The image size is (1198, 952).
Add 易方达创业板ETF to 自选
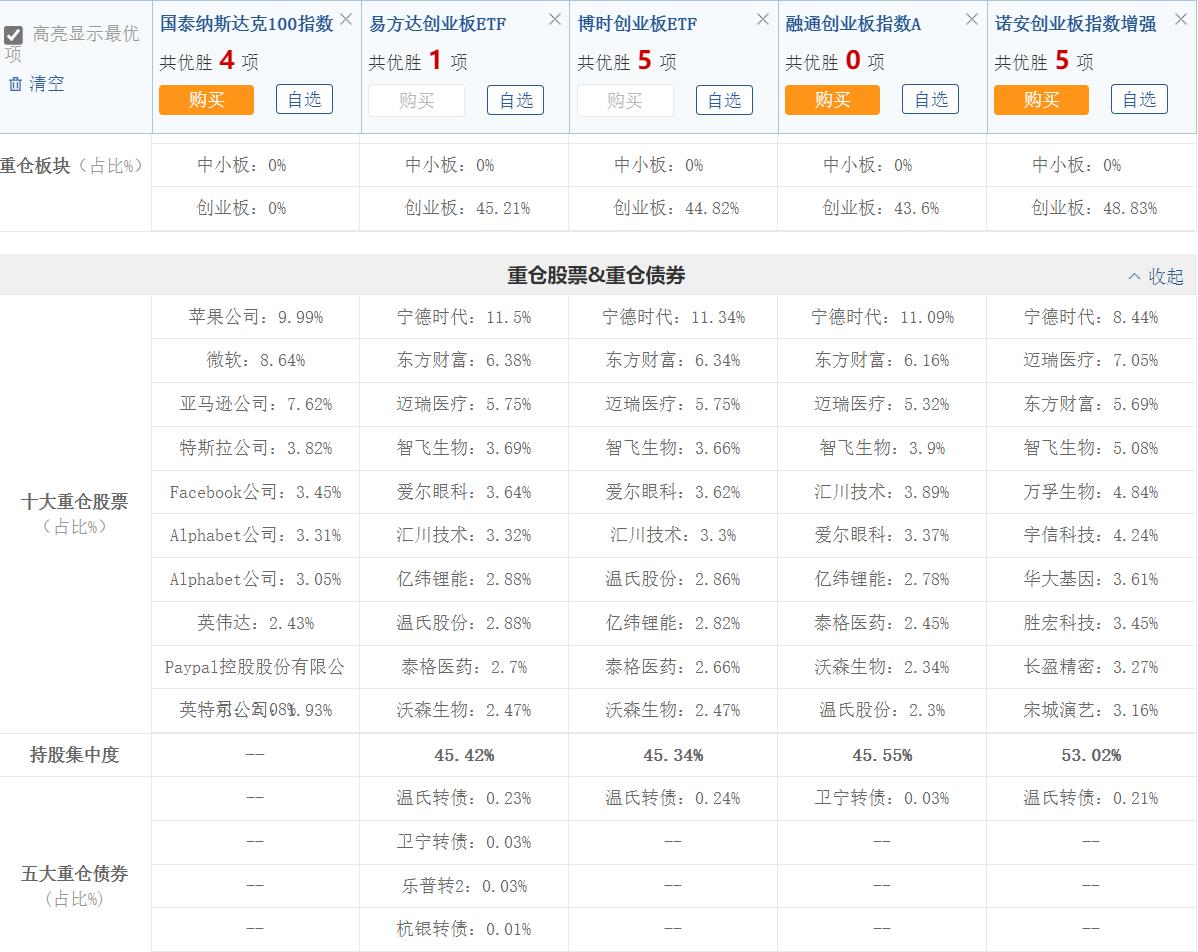point(515,100)
